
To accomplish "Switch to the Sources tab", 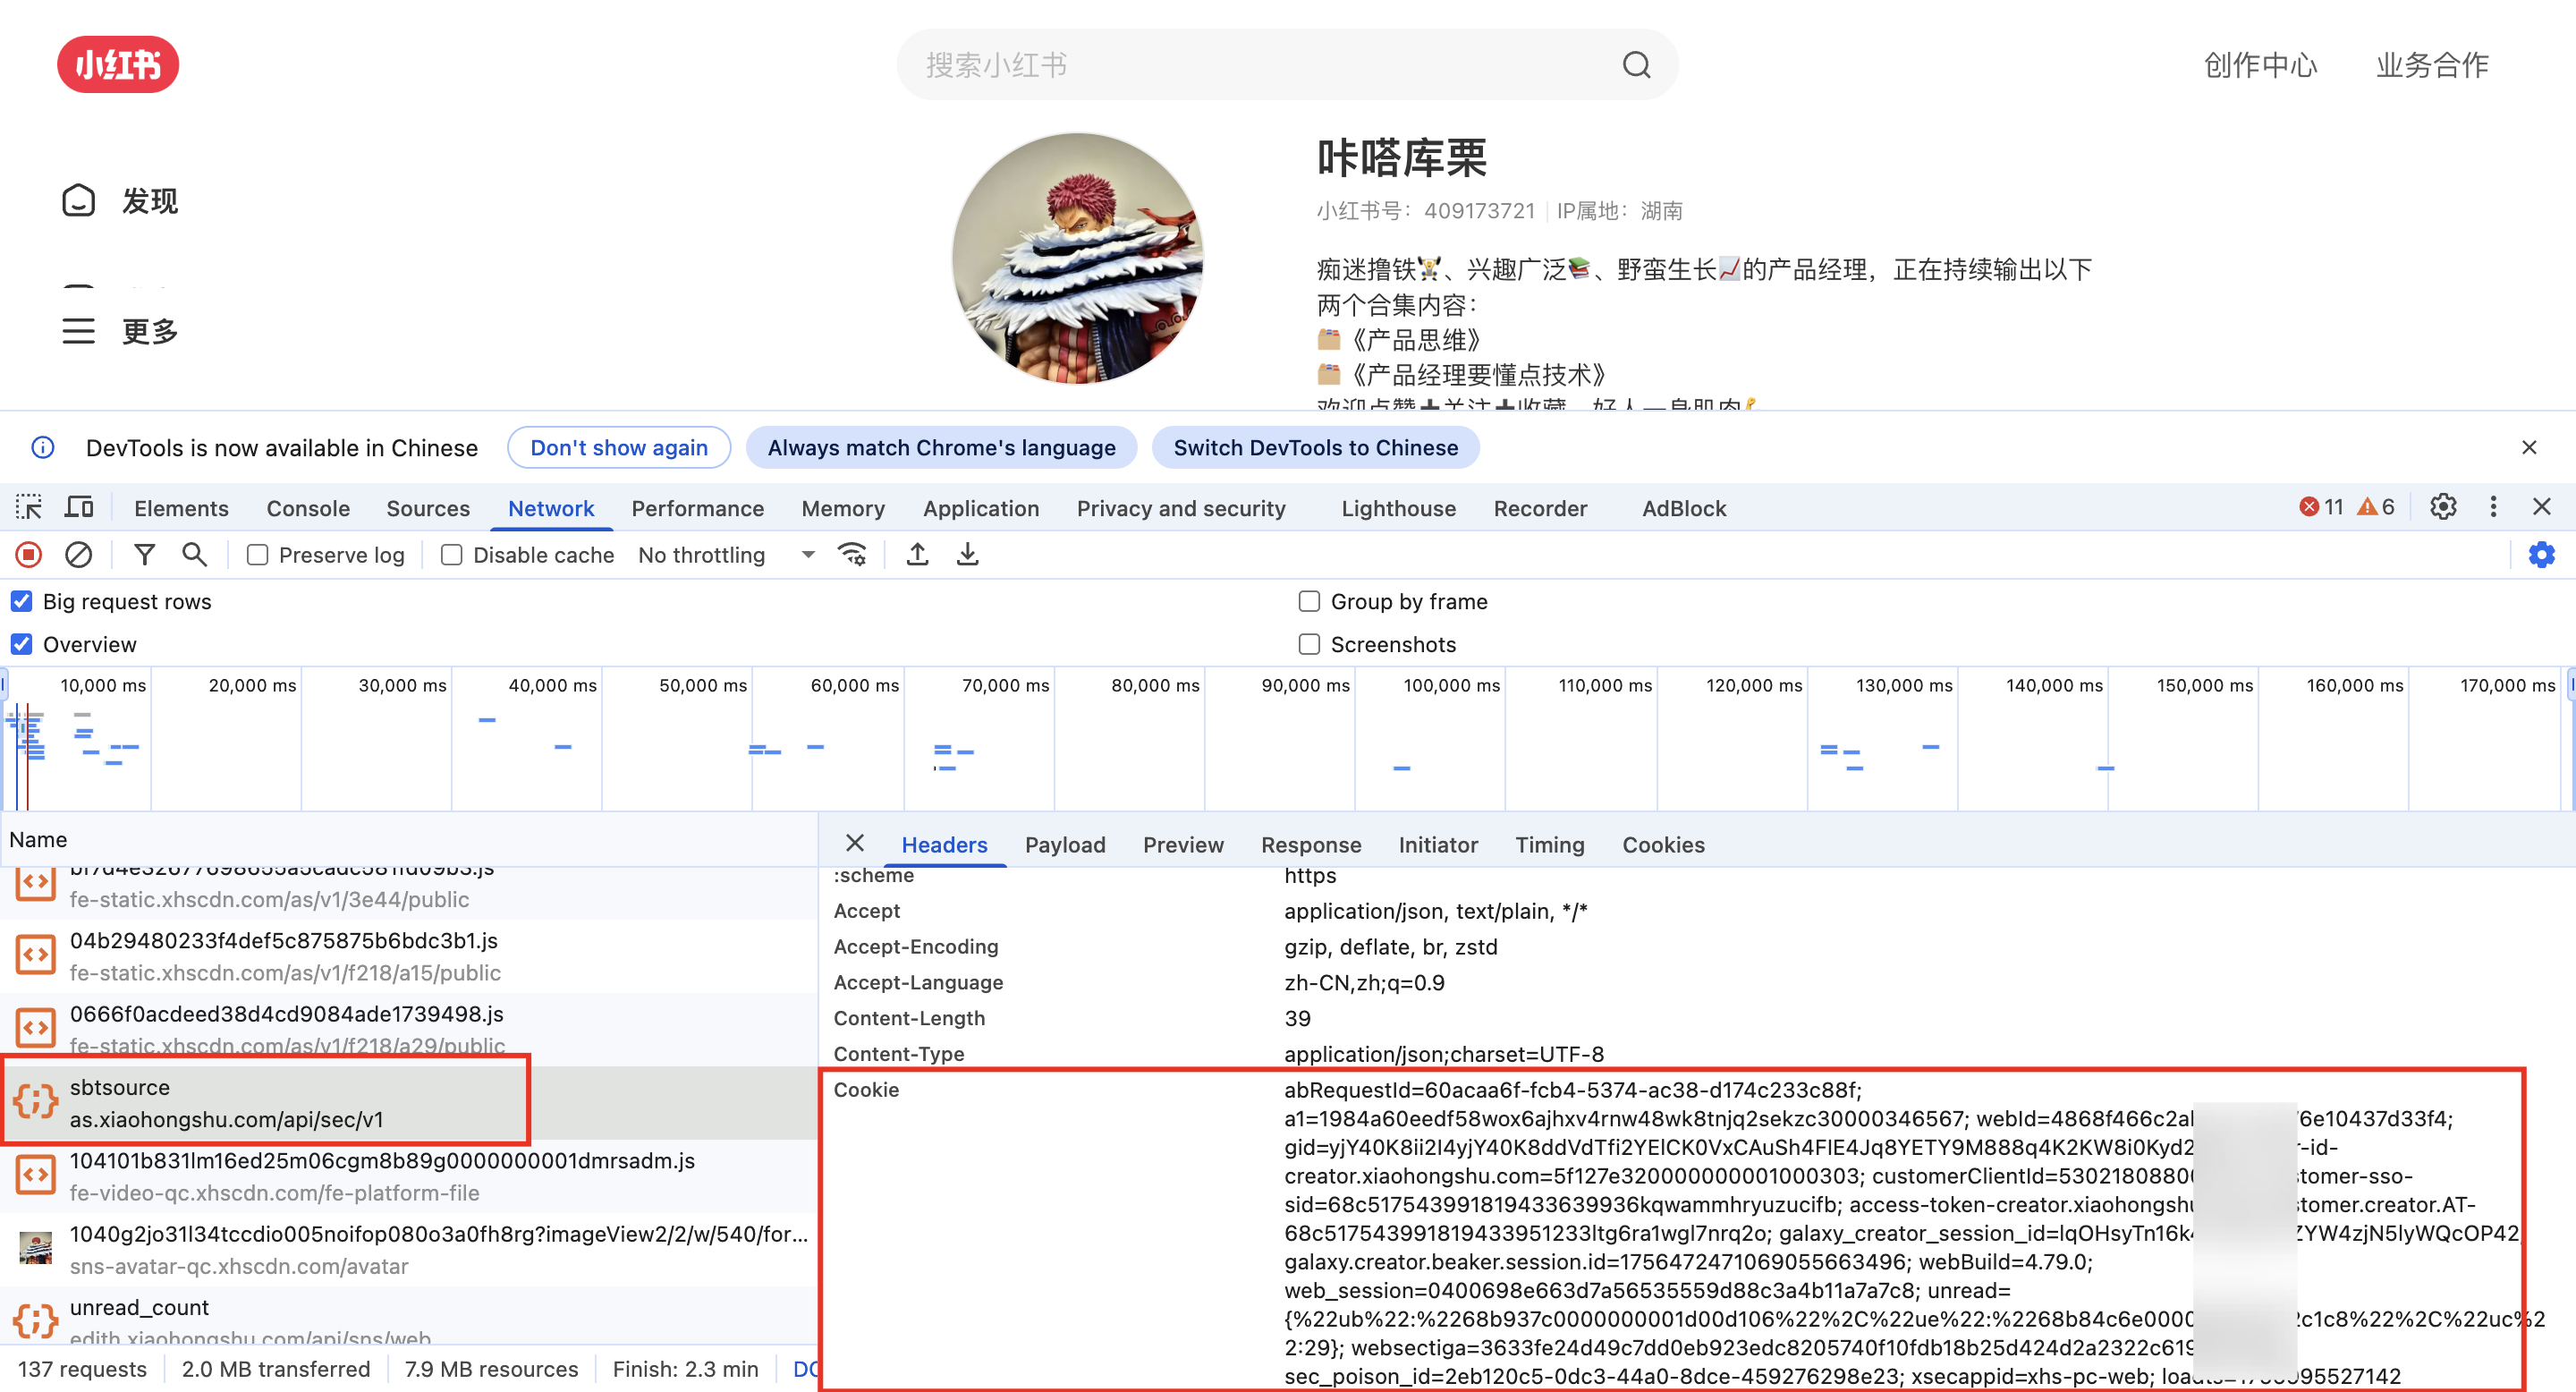I will [x=428, y=508].
